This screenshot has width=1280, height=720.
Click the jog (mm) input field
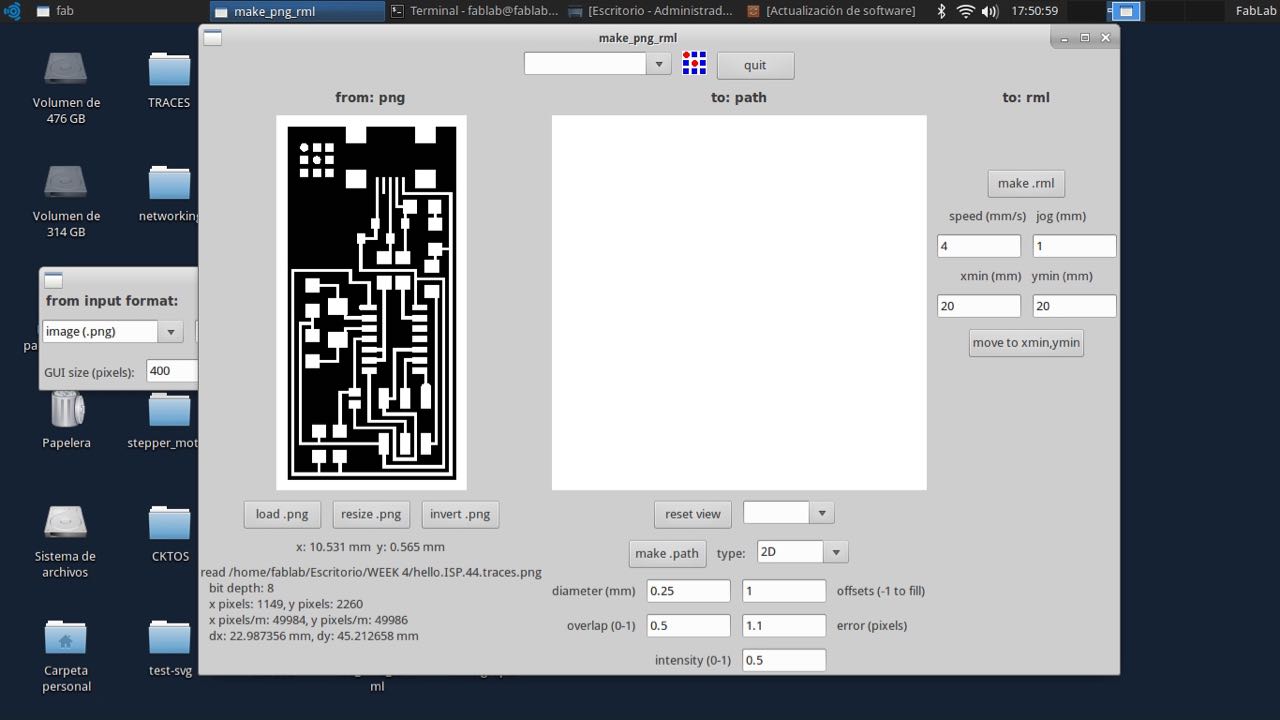click(x=1074, y=246)
